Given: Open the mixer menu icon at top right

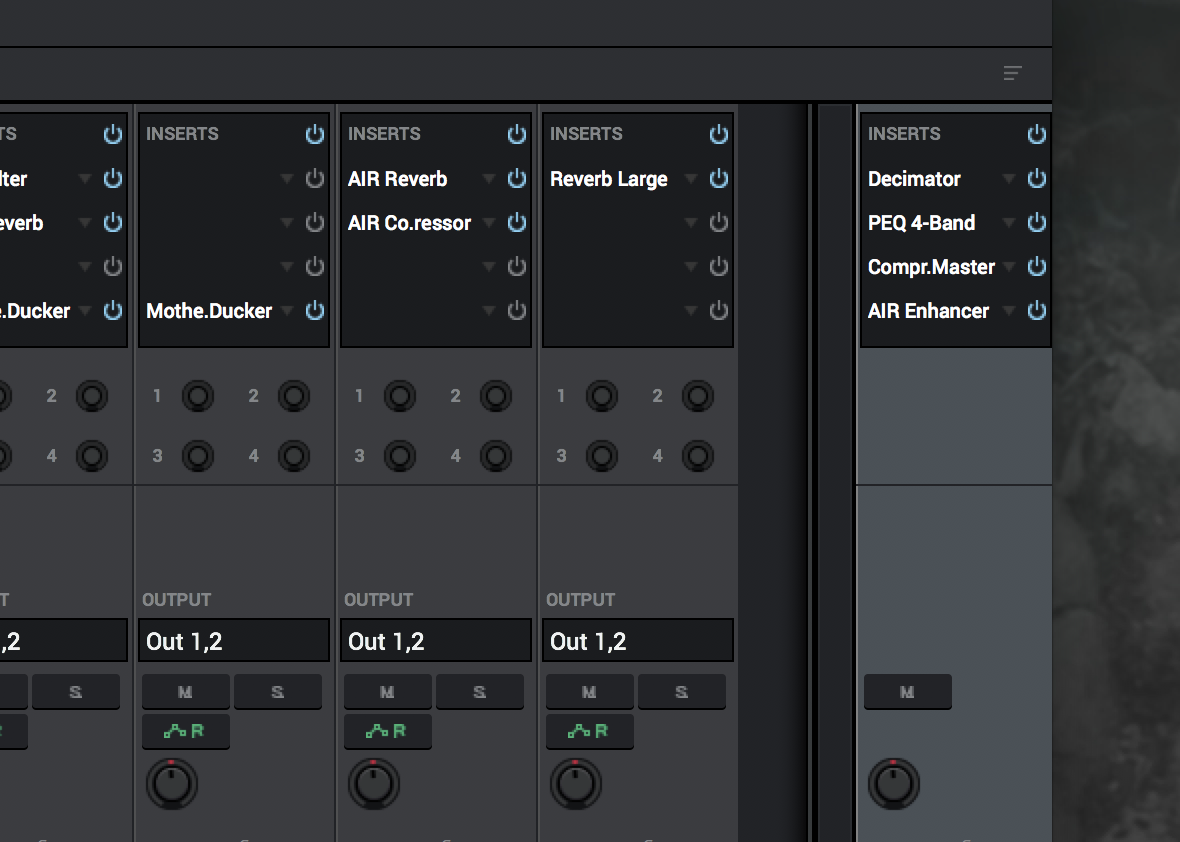Looking at the screenshot, I should 1012,73.
